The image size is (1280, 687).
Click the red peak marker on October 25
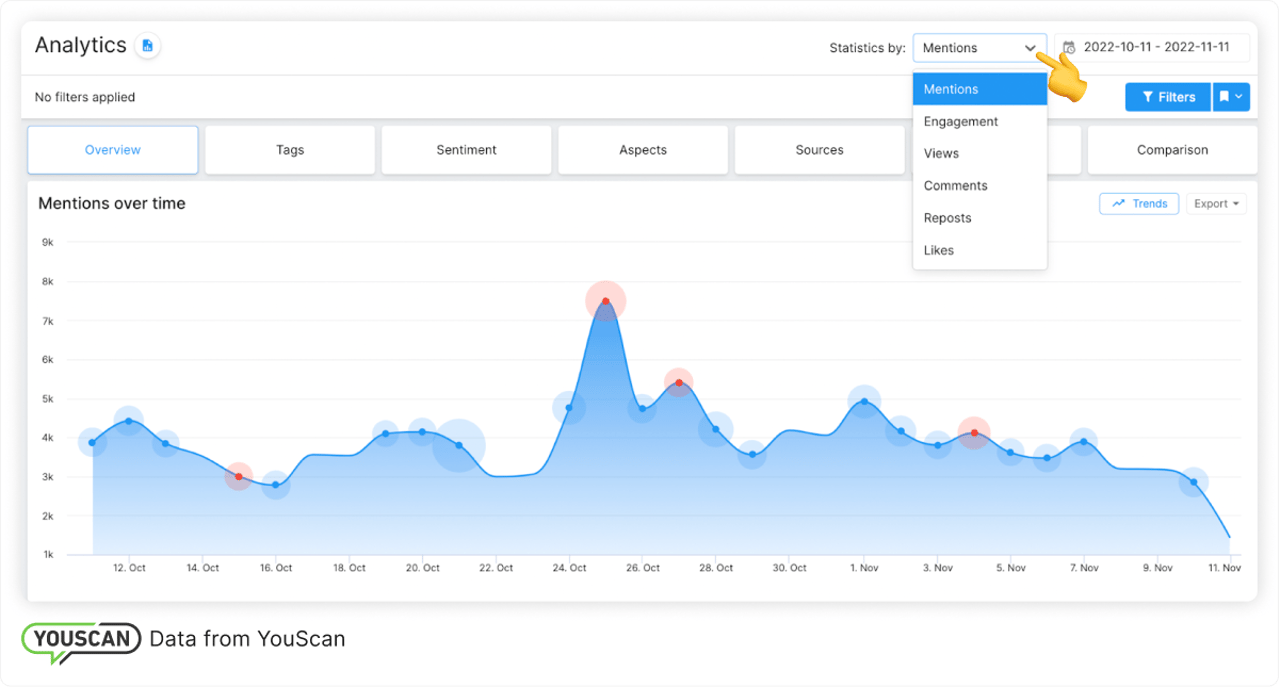coord(605,299)
